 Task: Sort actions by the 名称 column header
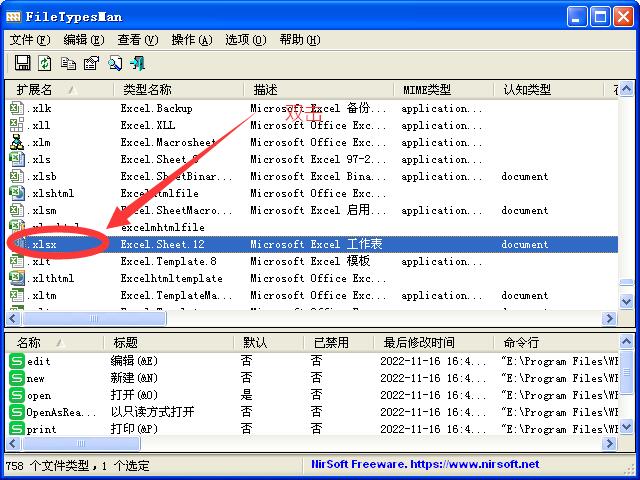click(54, 342)
